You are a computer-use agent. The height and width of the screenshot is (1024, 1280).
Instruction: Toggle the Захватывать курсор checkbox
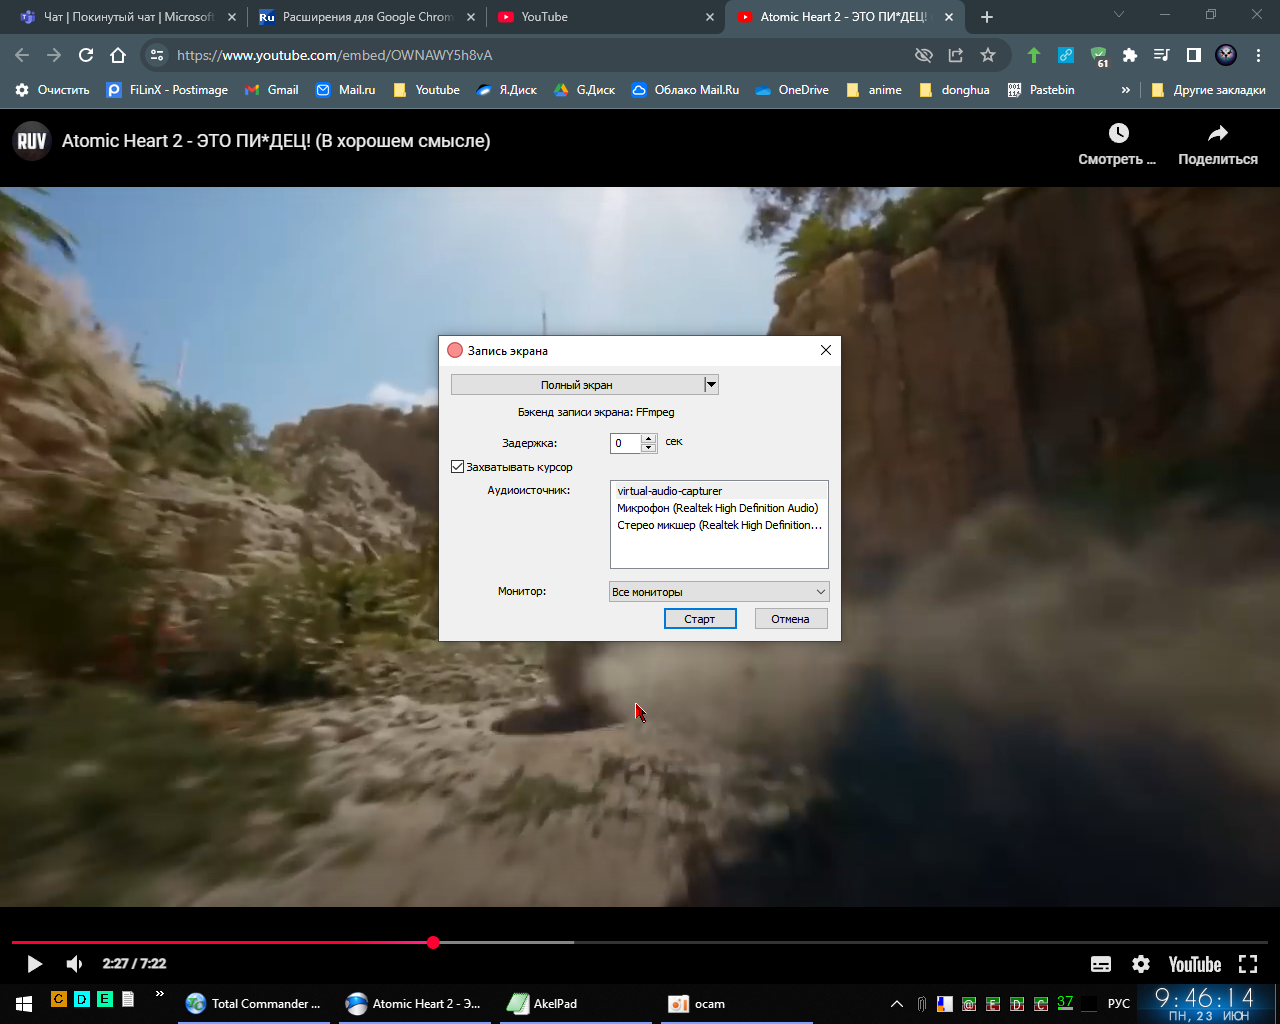click(457, 467)
